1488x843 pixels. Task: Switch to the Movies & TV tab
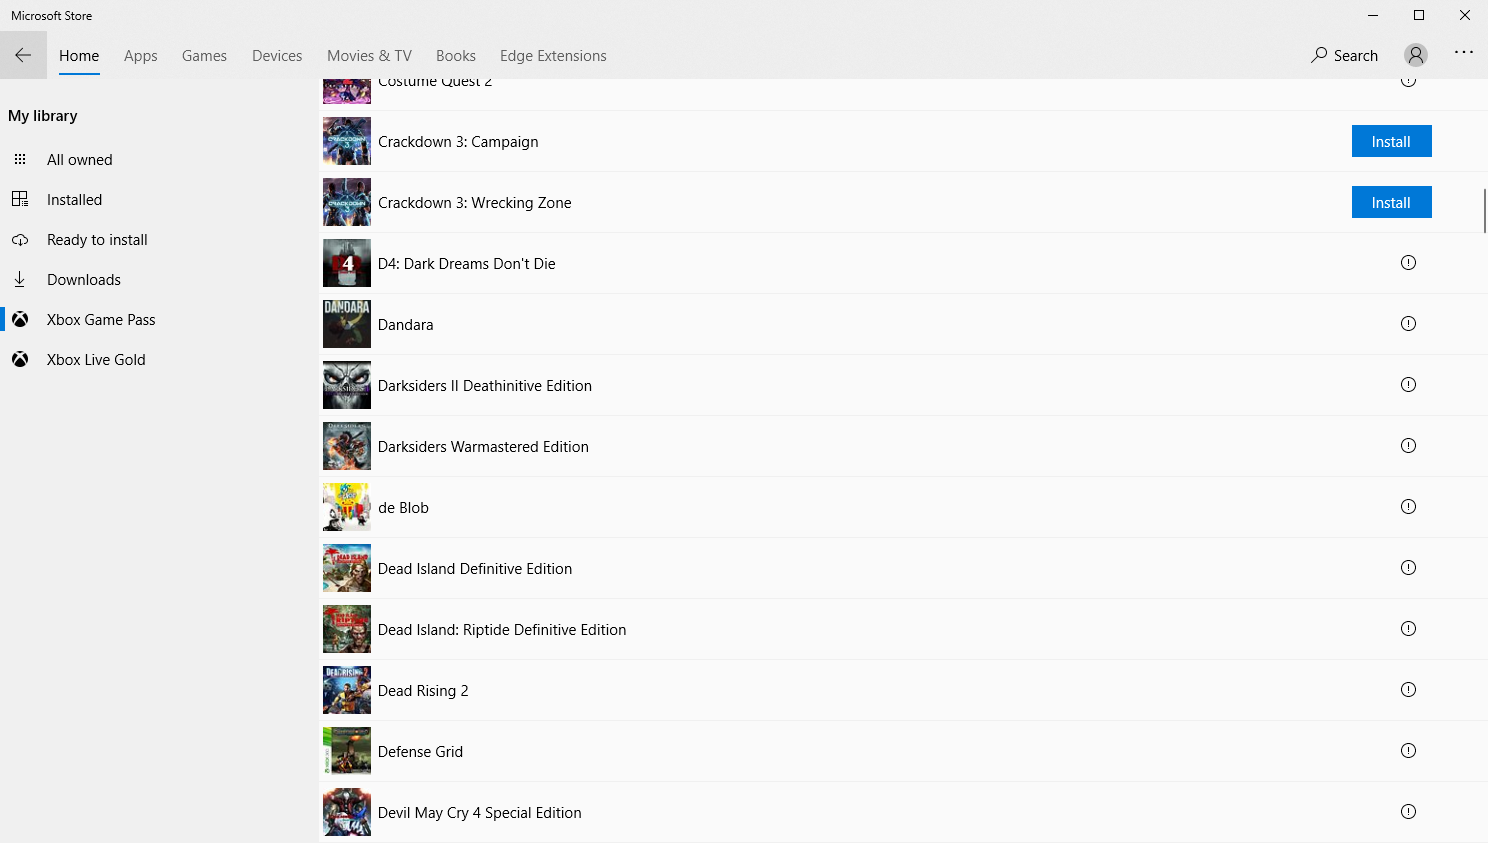click(x=369, y=56)
